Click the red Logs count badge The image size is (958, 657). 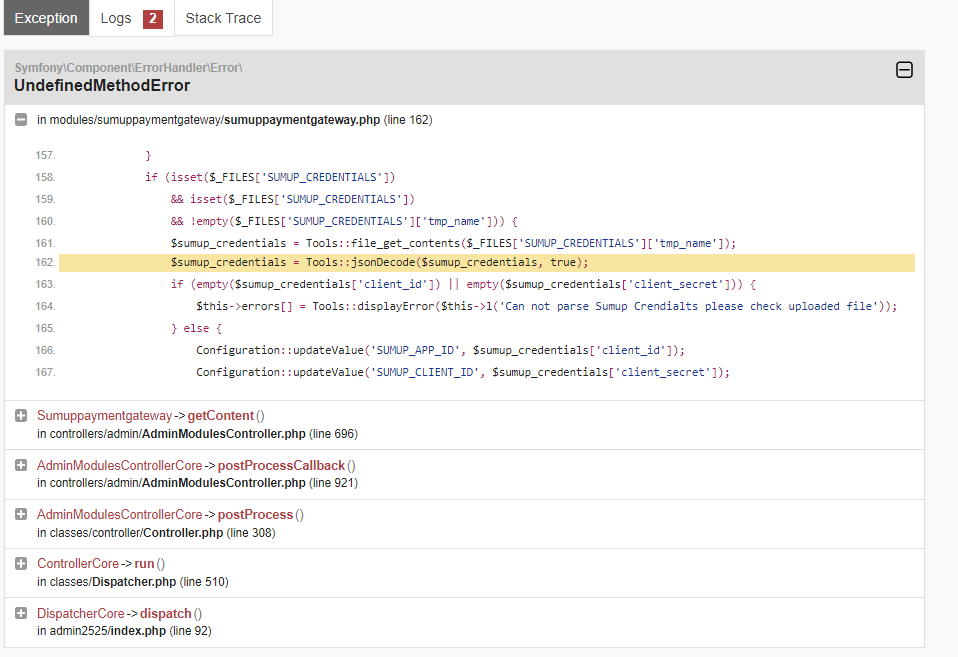pos(152,19)
